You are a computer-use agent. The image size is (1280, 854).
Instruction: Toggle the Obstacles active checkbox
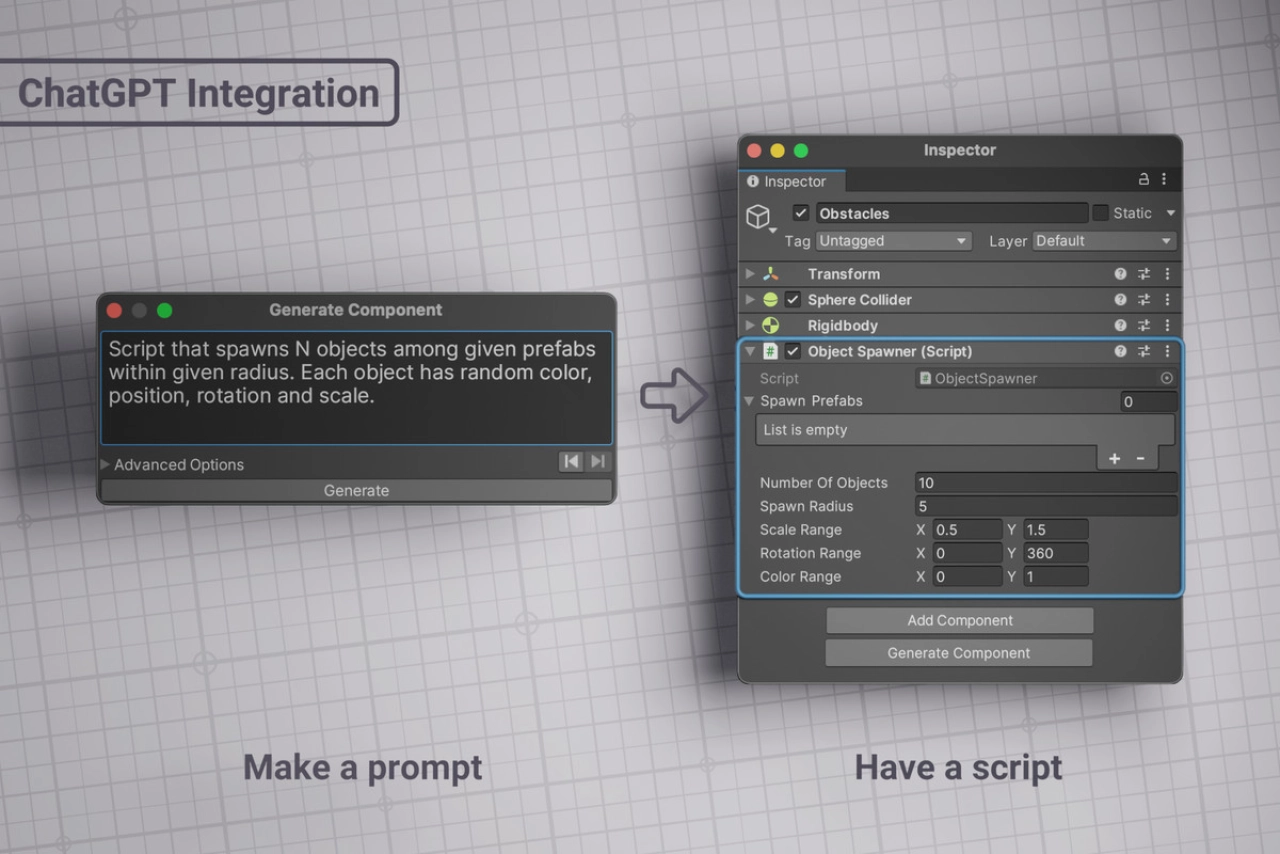(800, 213)
